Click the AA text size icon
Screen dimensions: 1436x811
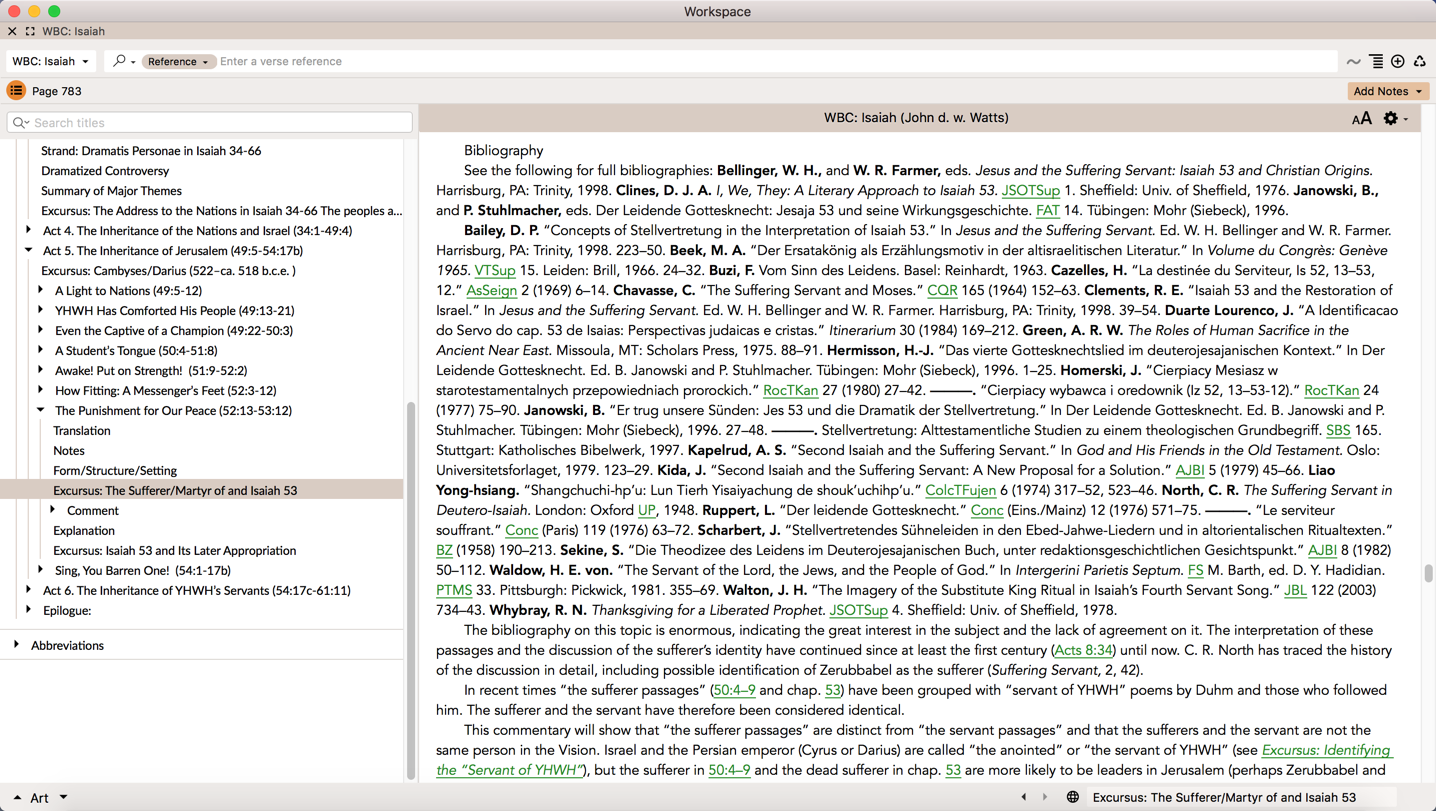coord(1361,119)
